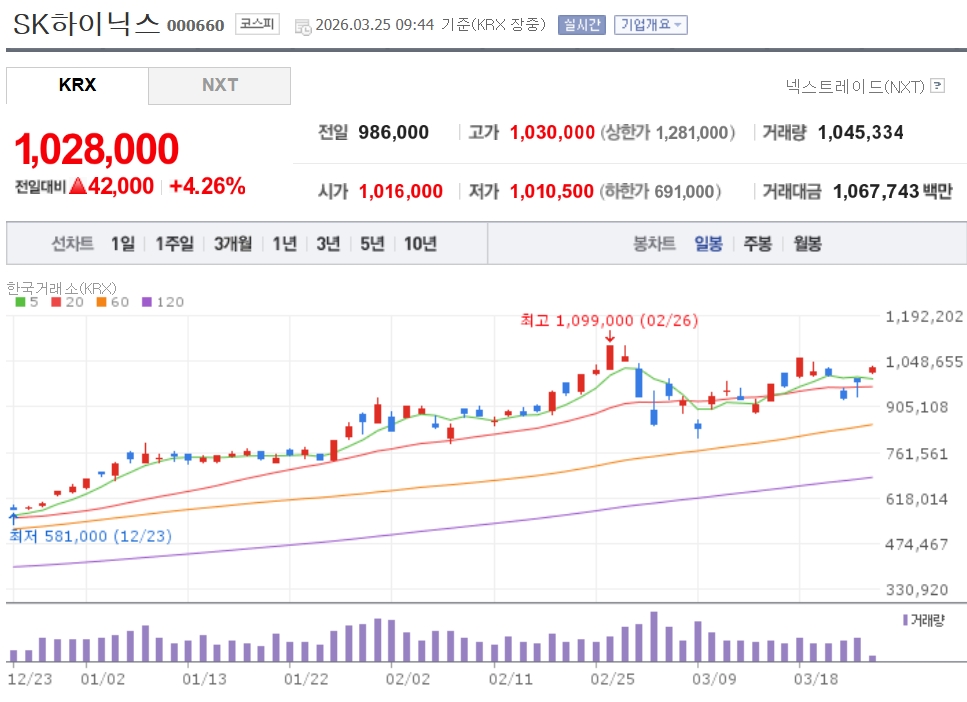Click the purple 거래량 legend marker

pos(906,620)
